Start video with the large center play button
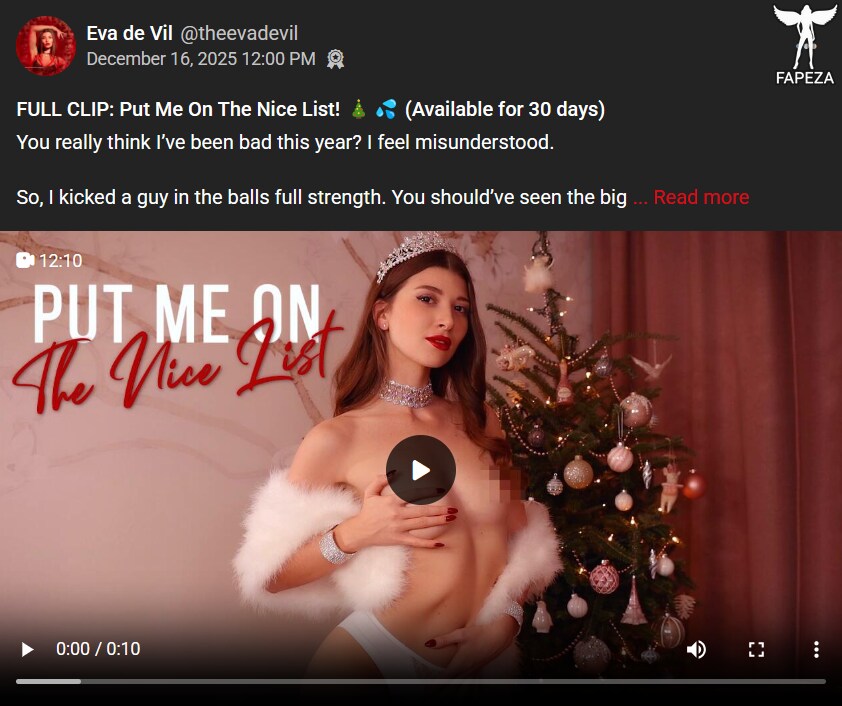842x706 pixels. [x=420, y=470]
